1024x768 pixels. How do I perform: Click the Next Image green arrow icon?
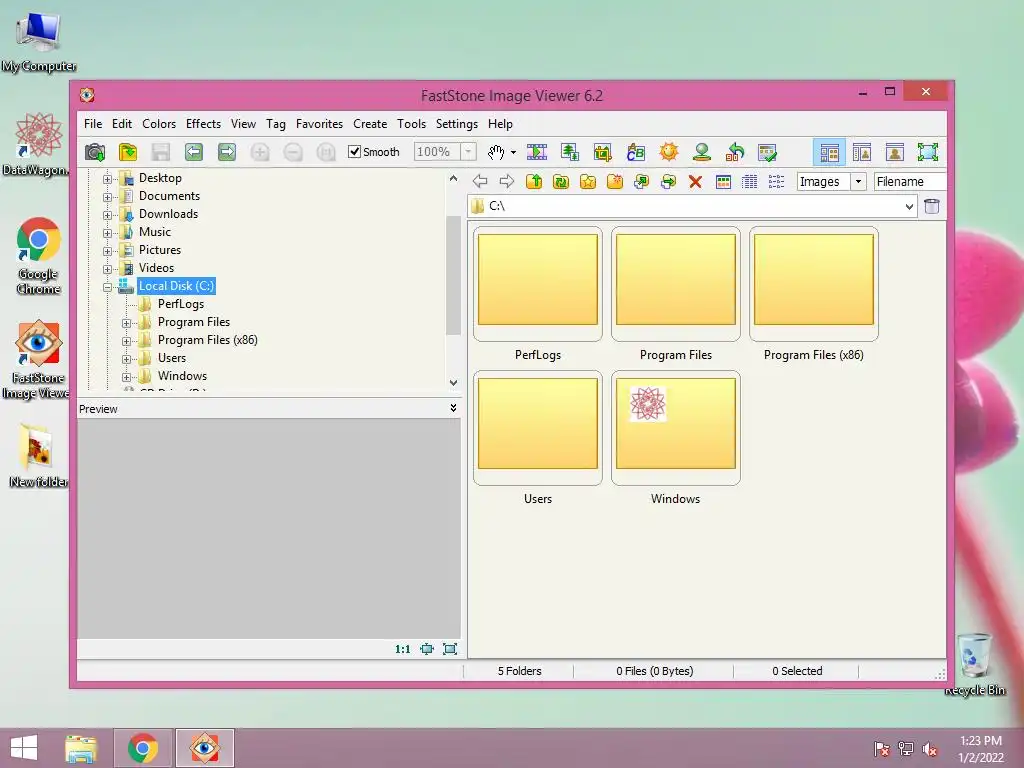pyautogui.click(x=227, y=152)
